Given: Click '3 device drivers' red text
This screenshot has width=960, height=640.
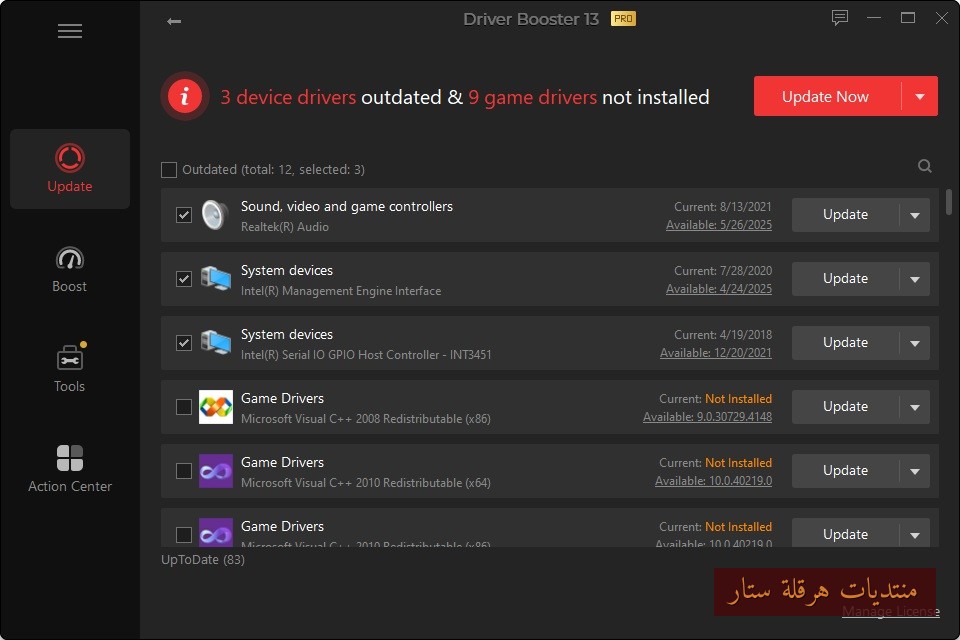Looking at the screenshot, I should pyautogui.click(x=288, y=97).
